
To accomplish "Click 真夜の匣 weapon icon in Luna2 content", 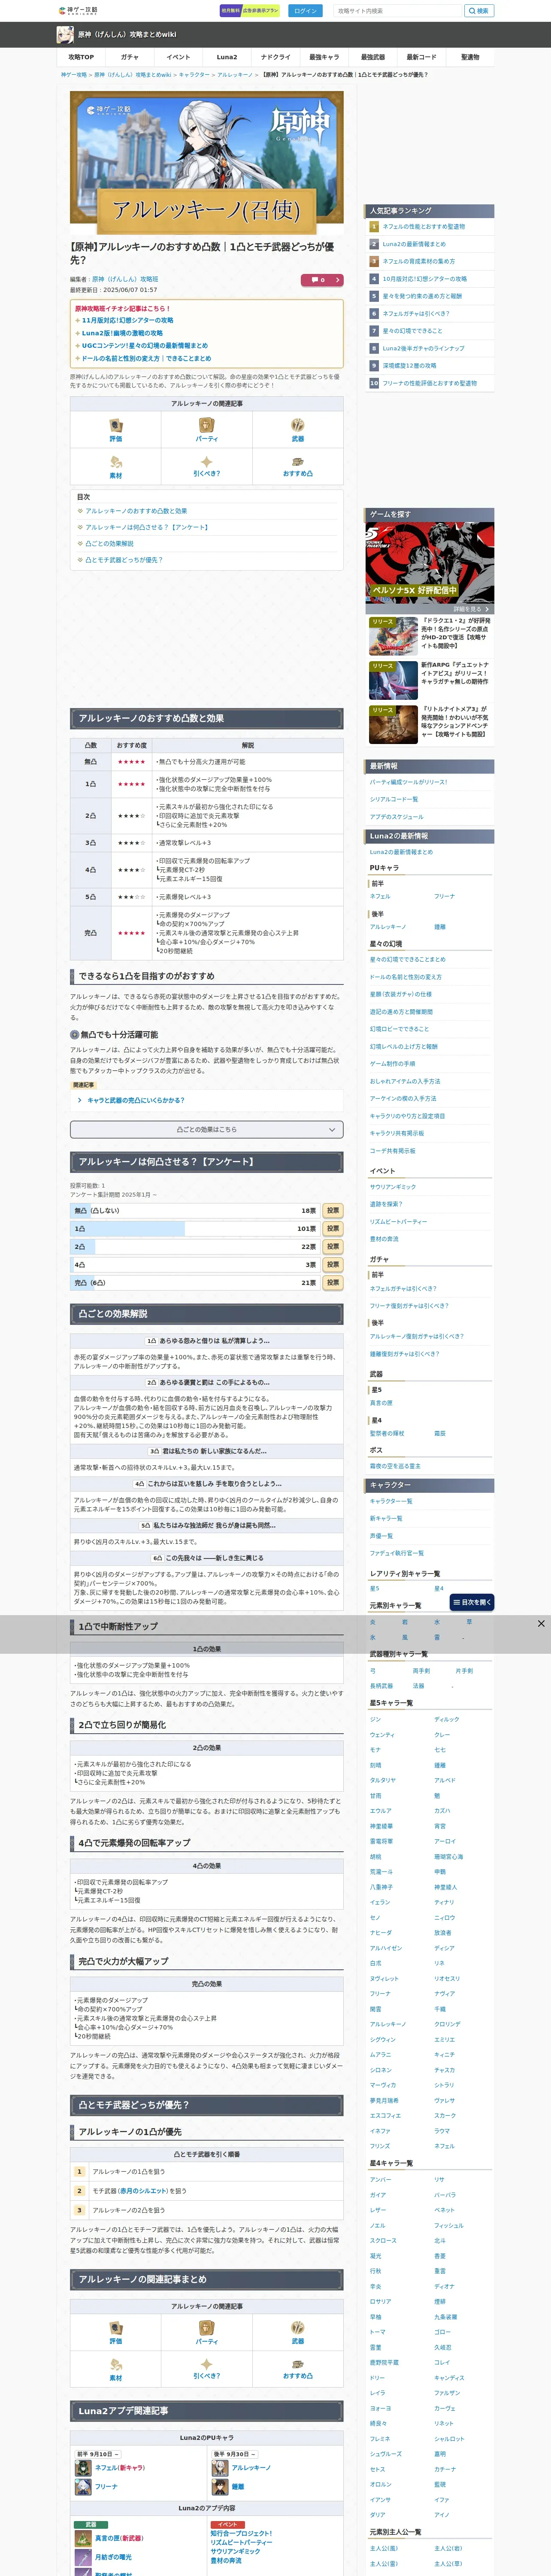I will pos(83,2538).
